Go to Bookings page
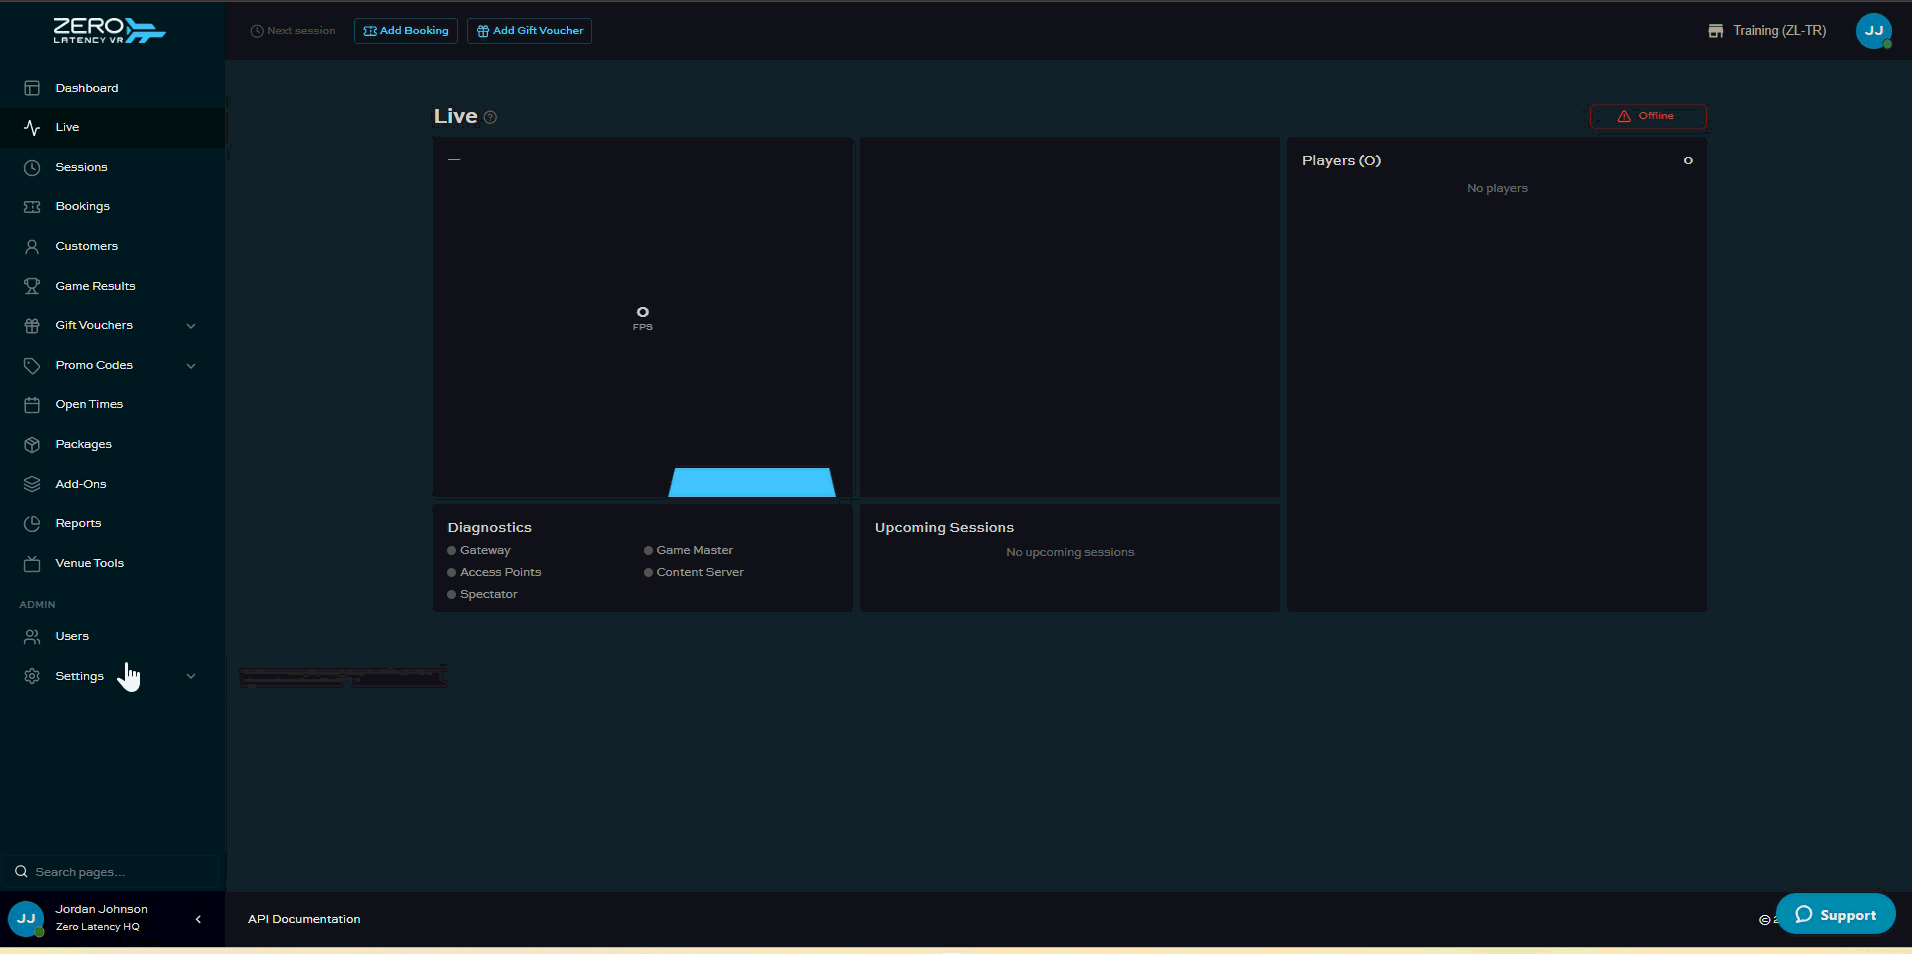The image size is (1912, 954). tap(83, 207)
